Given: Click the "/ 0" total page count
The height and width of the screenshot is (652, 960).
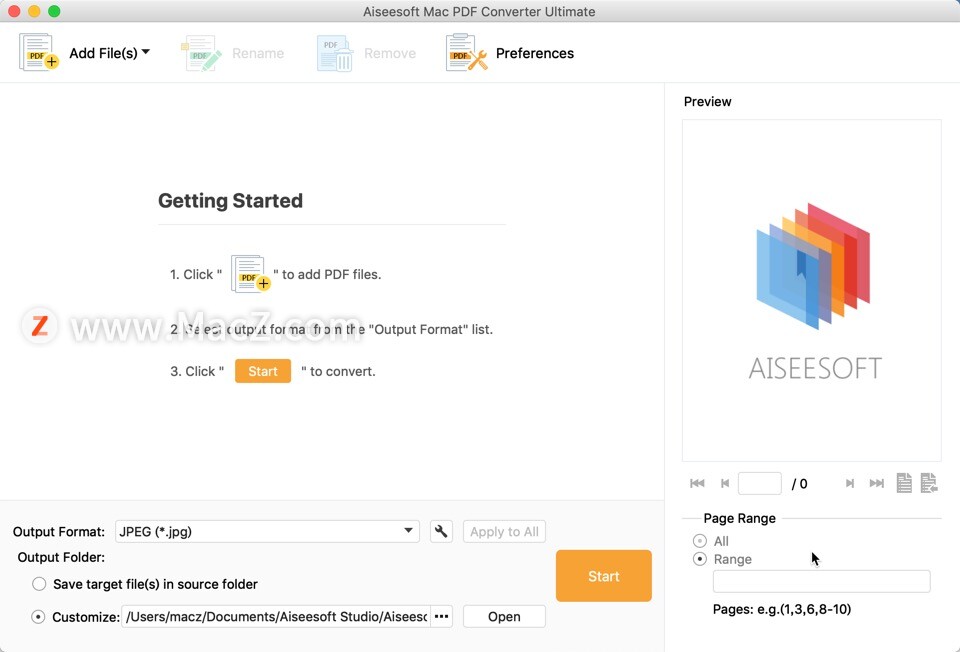Looking at the screenshot, I should pyautogui.click(x=800, y=484).
